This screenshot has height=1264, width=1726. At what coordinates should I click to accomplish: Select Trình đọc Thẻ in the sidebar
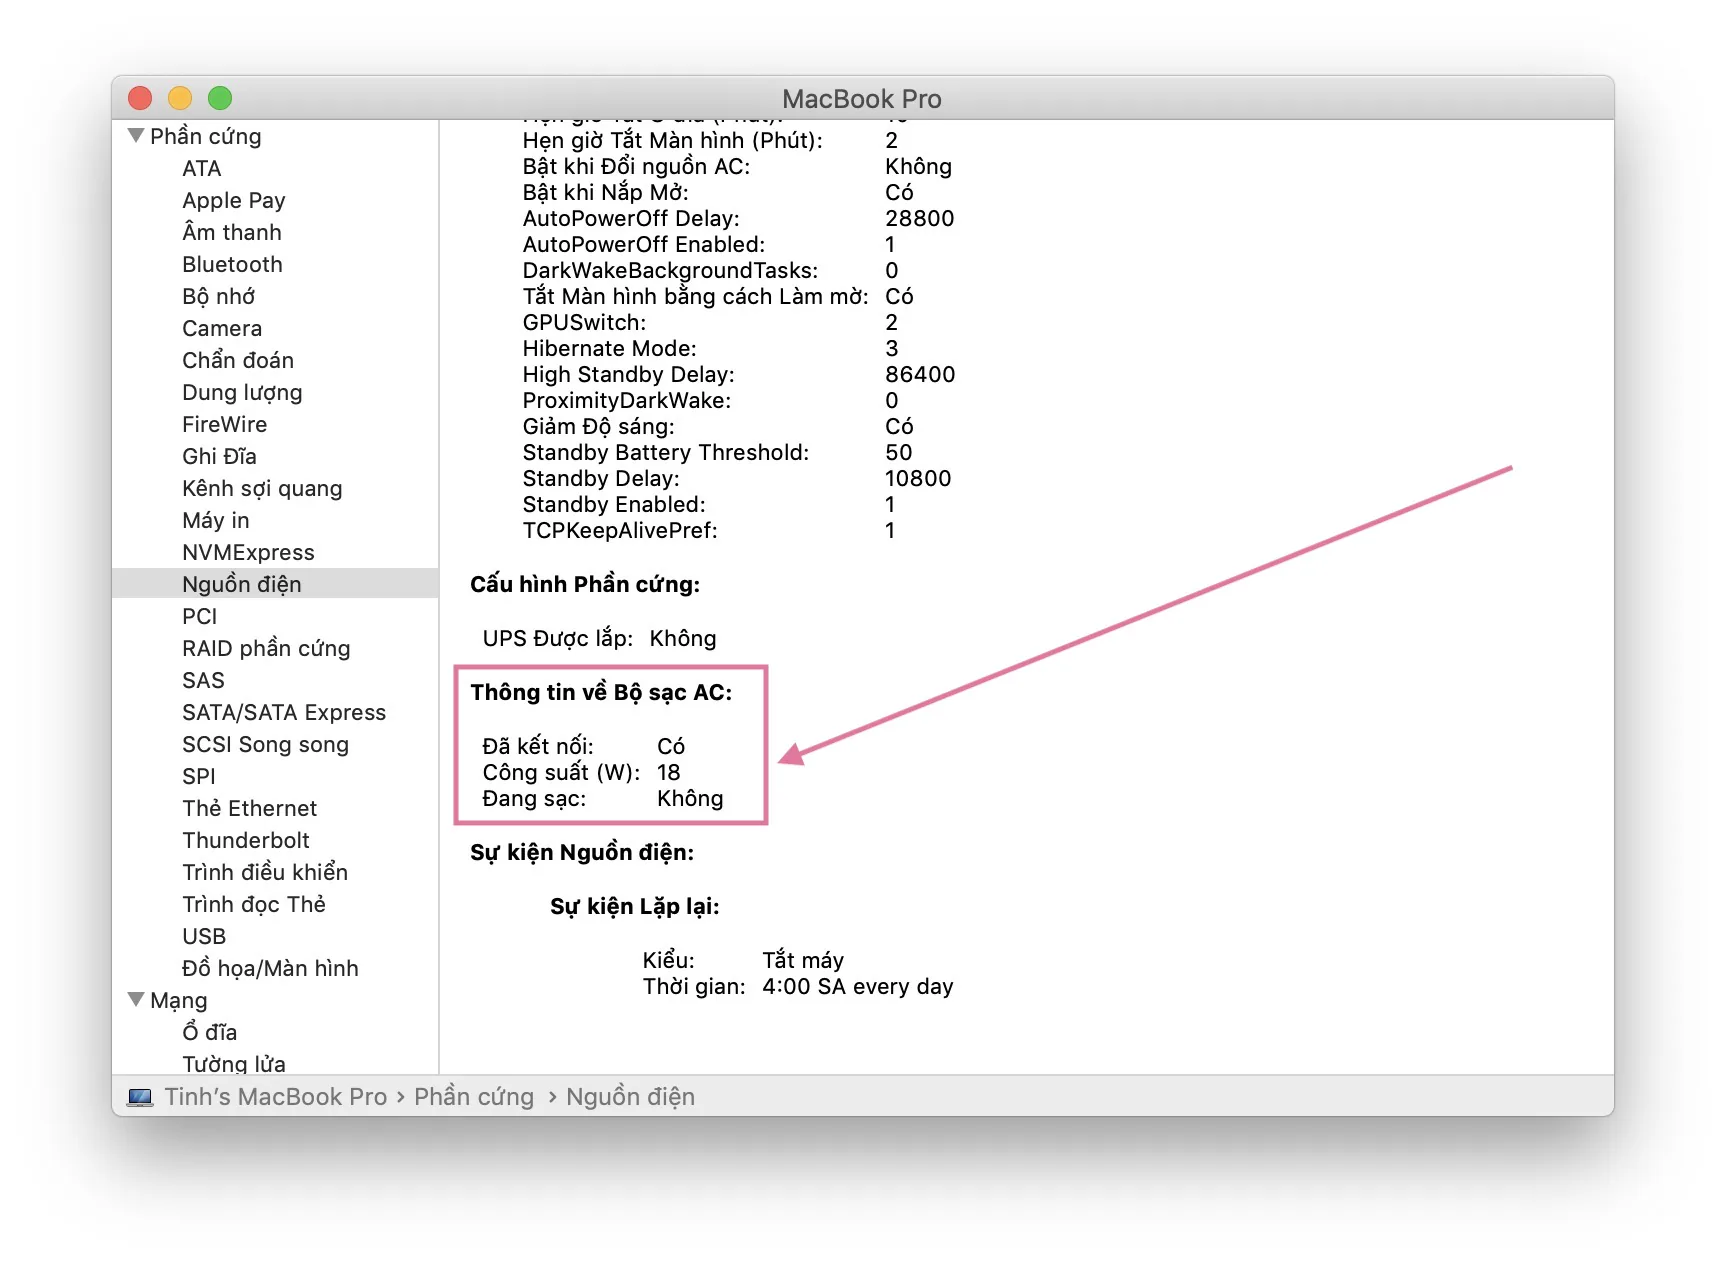[254, 904]
